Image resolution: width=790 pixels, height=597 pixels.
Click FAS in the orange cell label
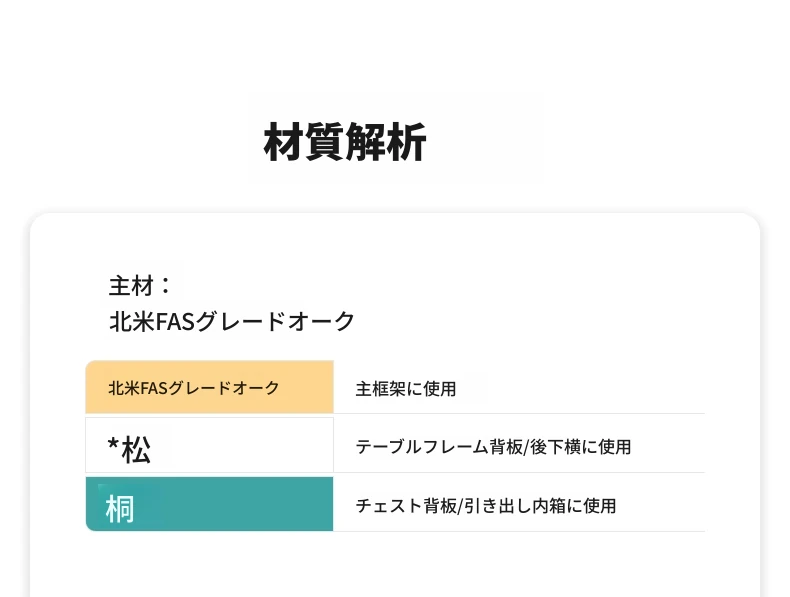[x=153, y=388]
